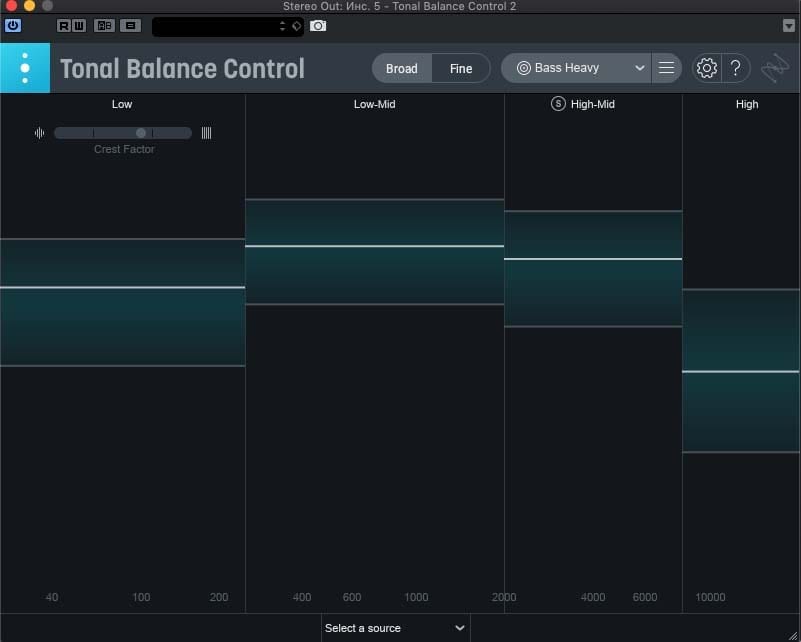
Task: Click the preset up/down stepper arrows
Action: point(282,26)
